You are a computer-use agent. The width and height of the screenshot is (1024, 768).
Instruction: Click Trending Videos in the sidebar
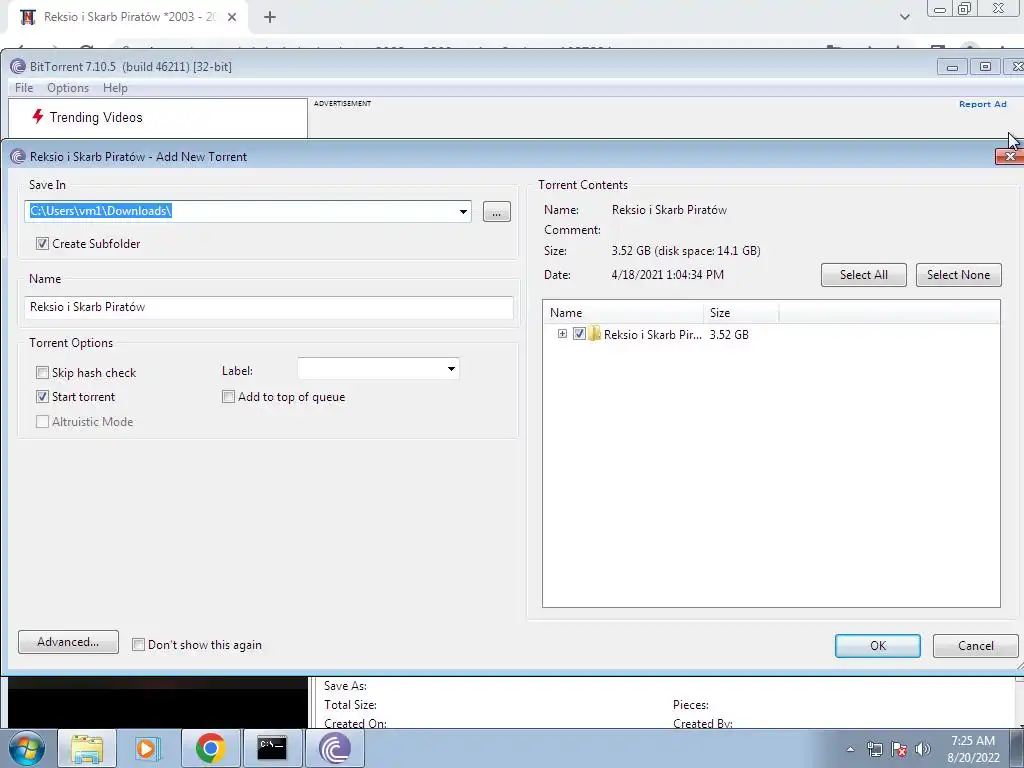pyautogui.click(x=95, y=117)
